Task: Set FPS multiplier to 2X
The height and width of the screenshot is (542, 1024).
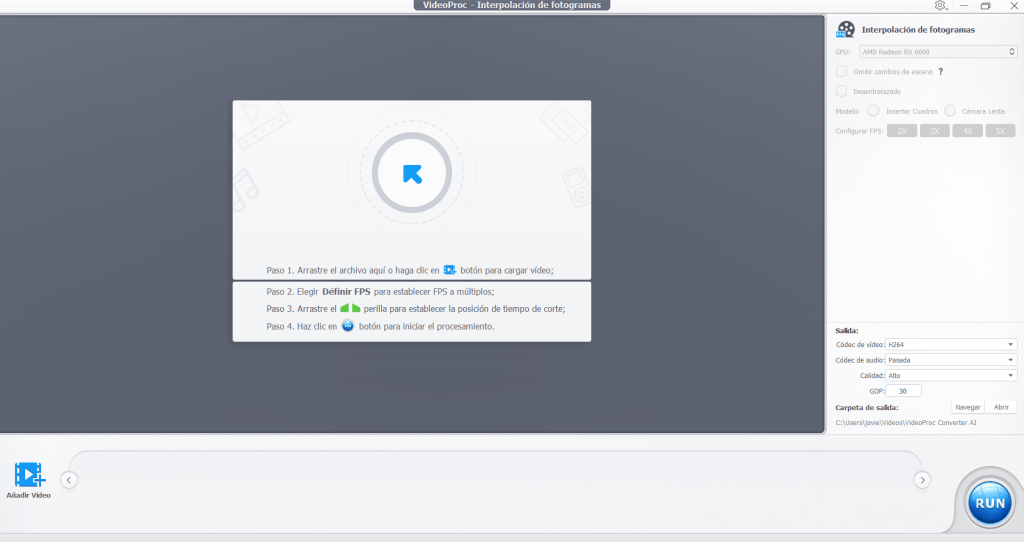Action: 902,131
